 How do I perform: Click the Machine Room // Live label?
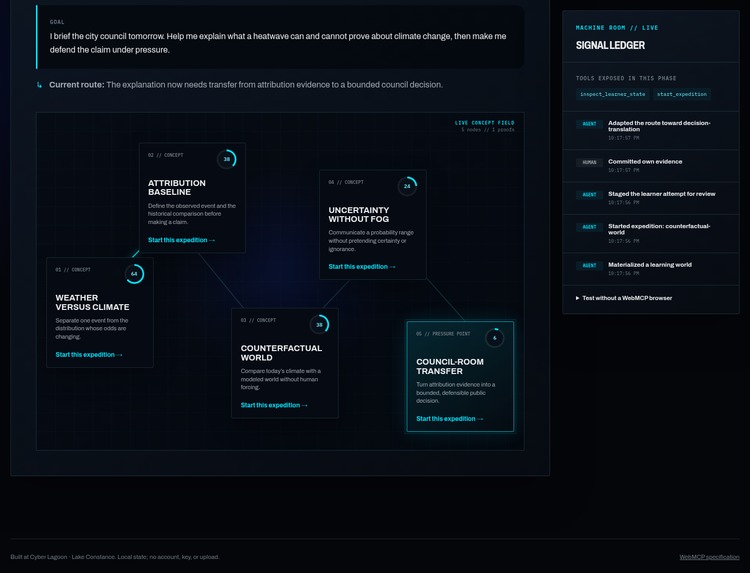617,28
